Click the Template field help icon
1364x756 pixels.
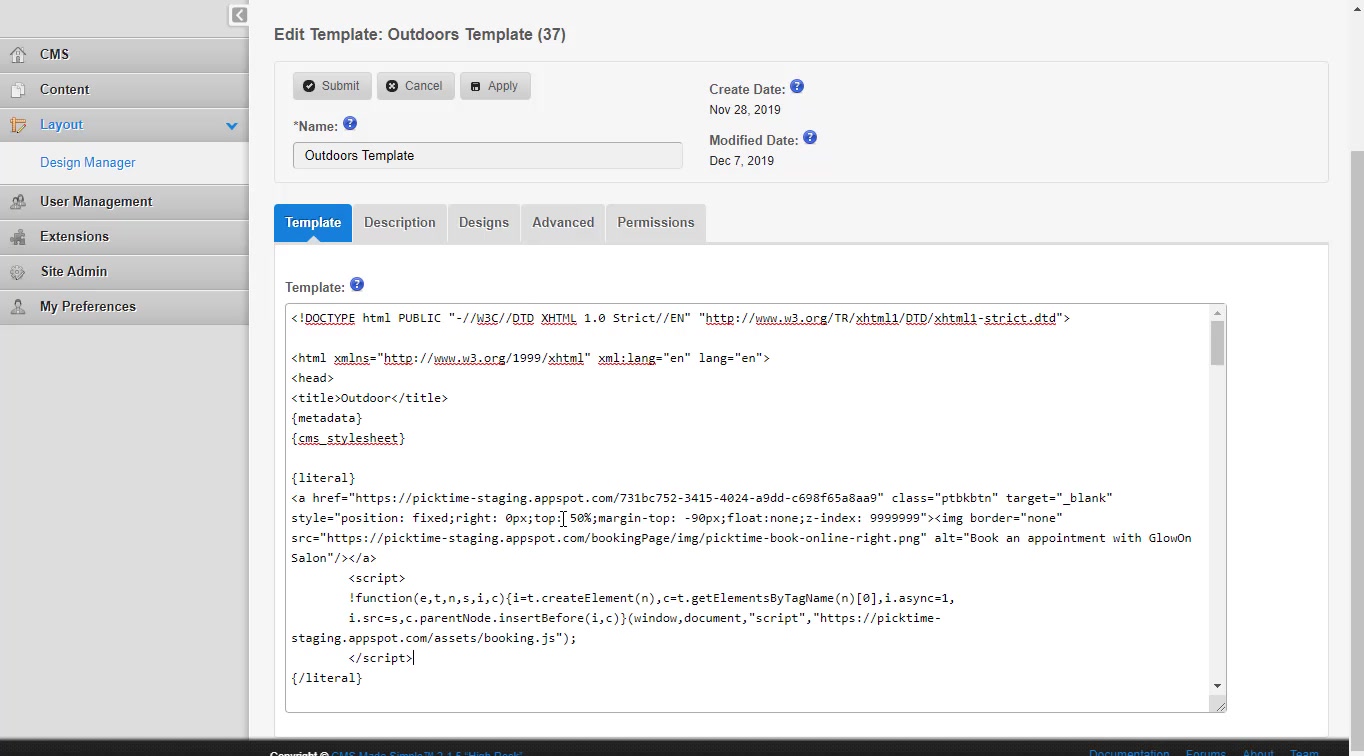pyautogui.click(x=357, y=285)
